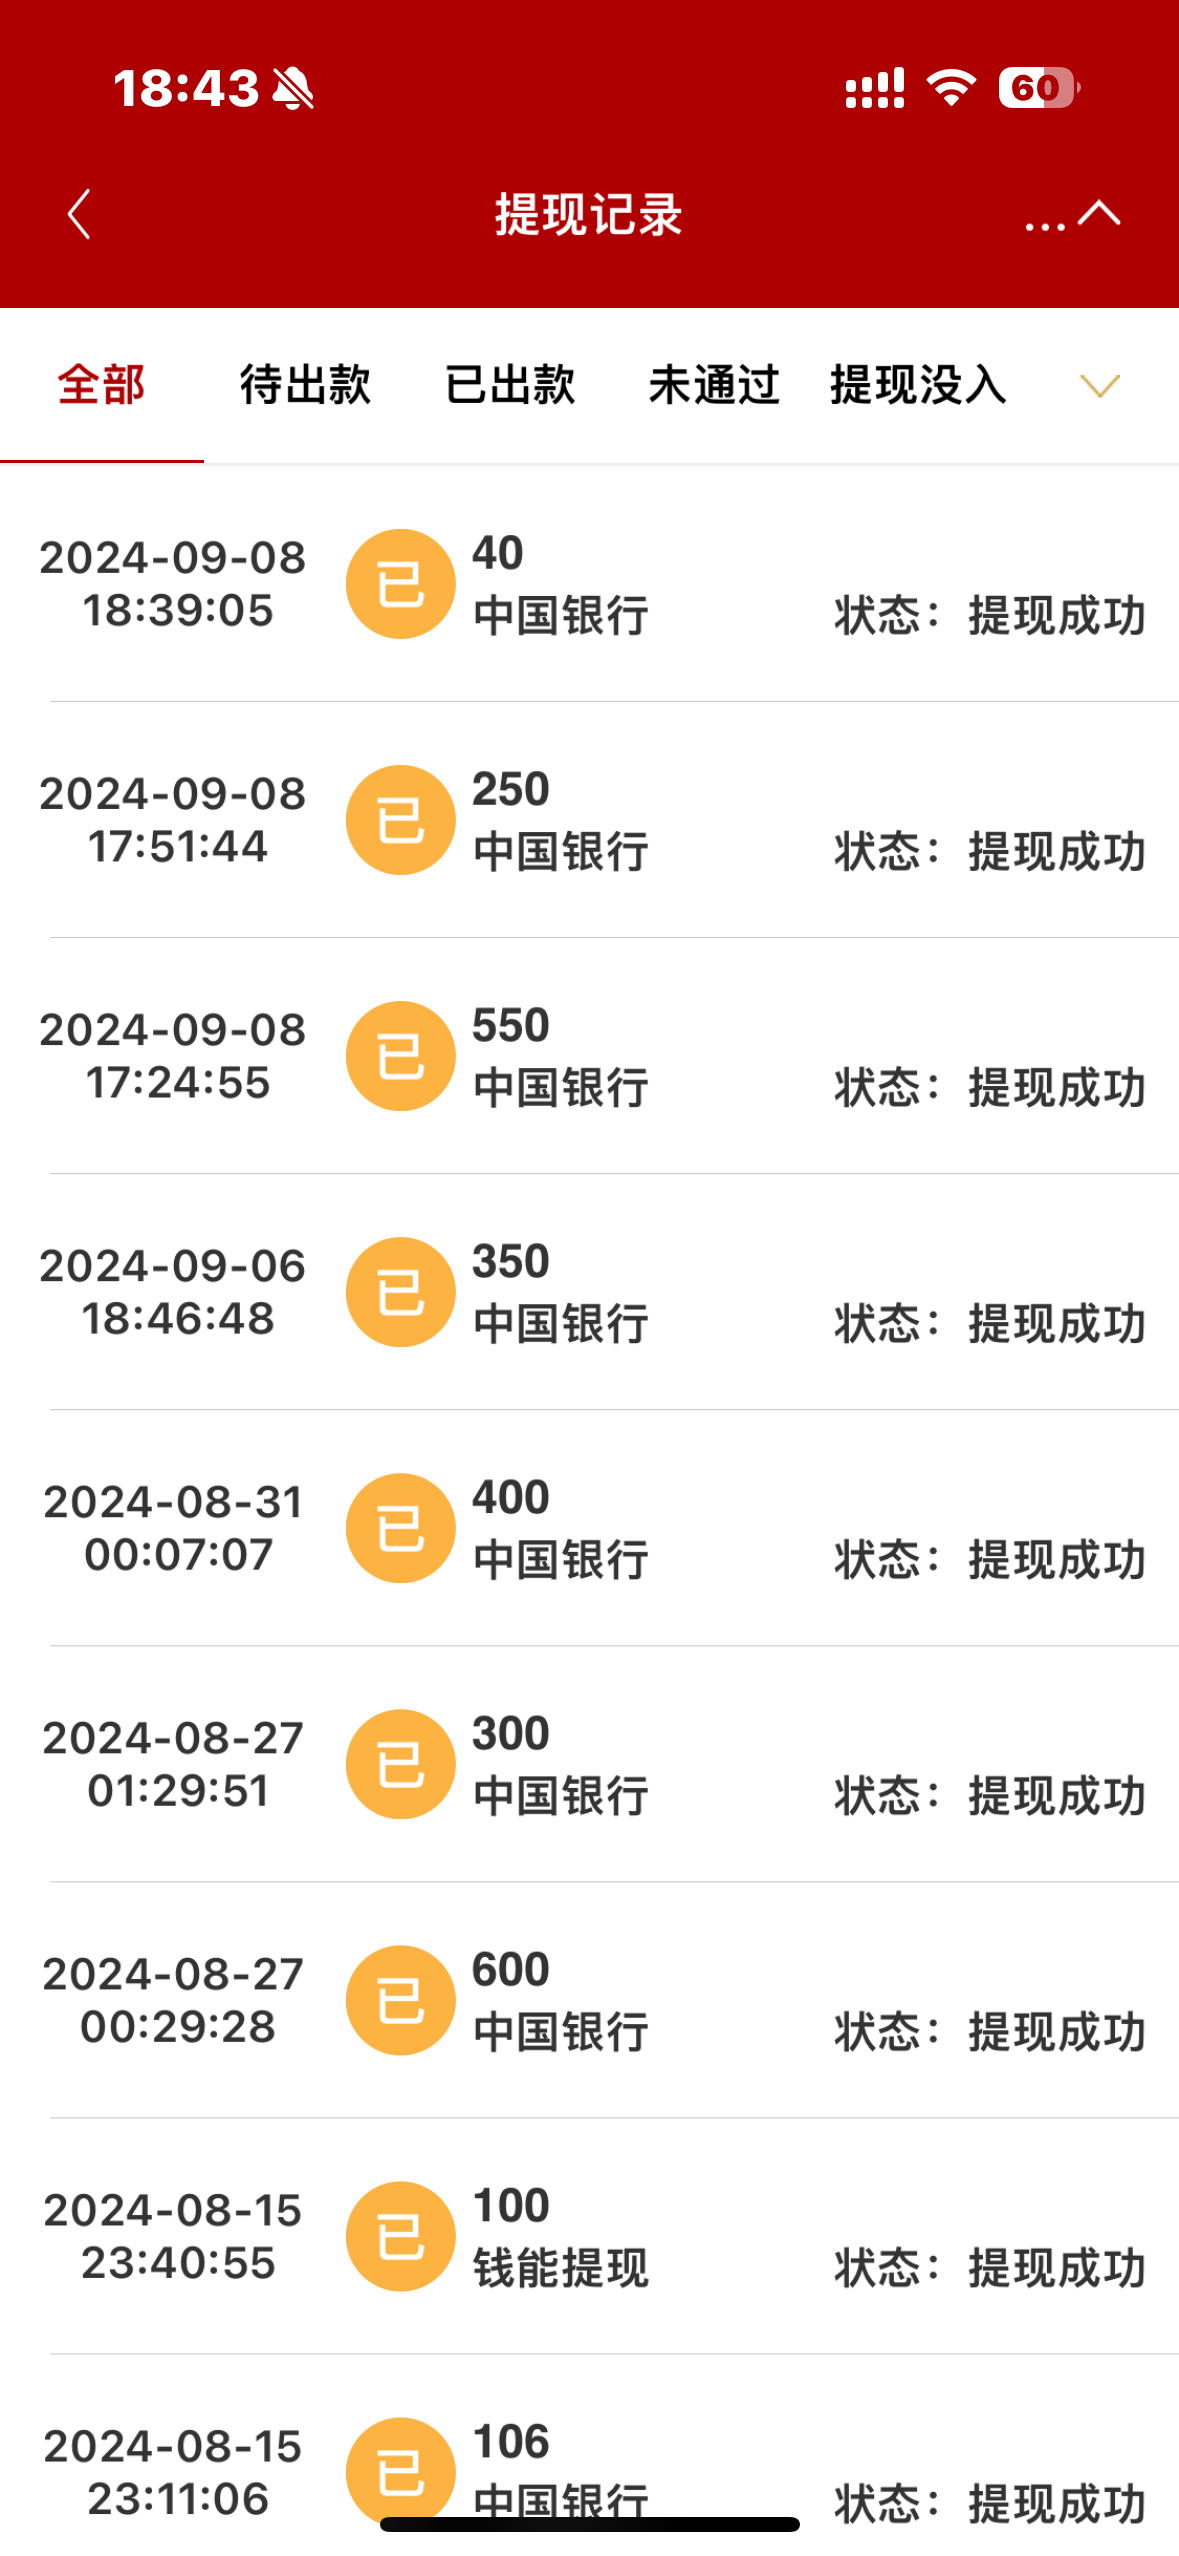Tap the orange 已 icon beside amount 250
The image size is (1179, 2556).
point(400,820)
